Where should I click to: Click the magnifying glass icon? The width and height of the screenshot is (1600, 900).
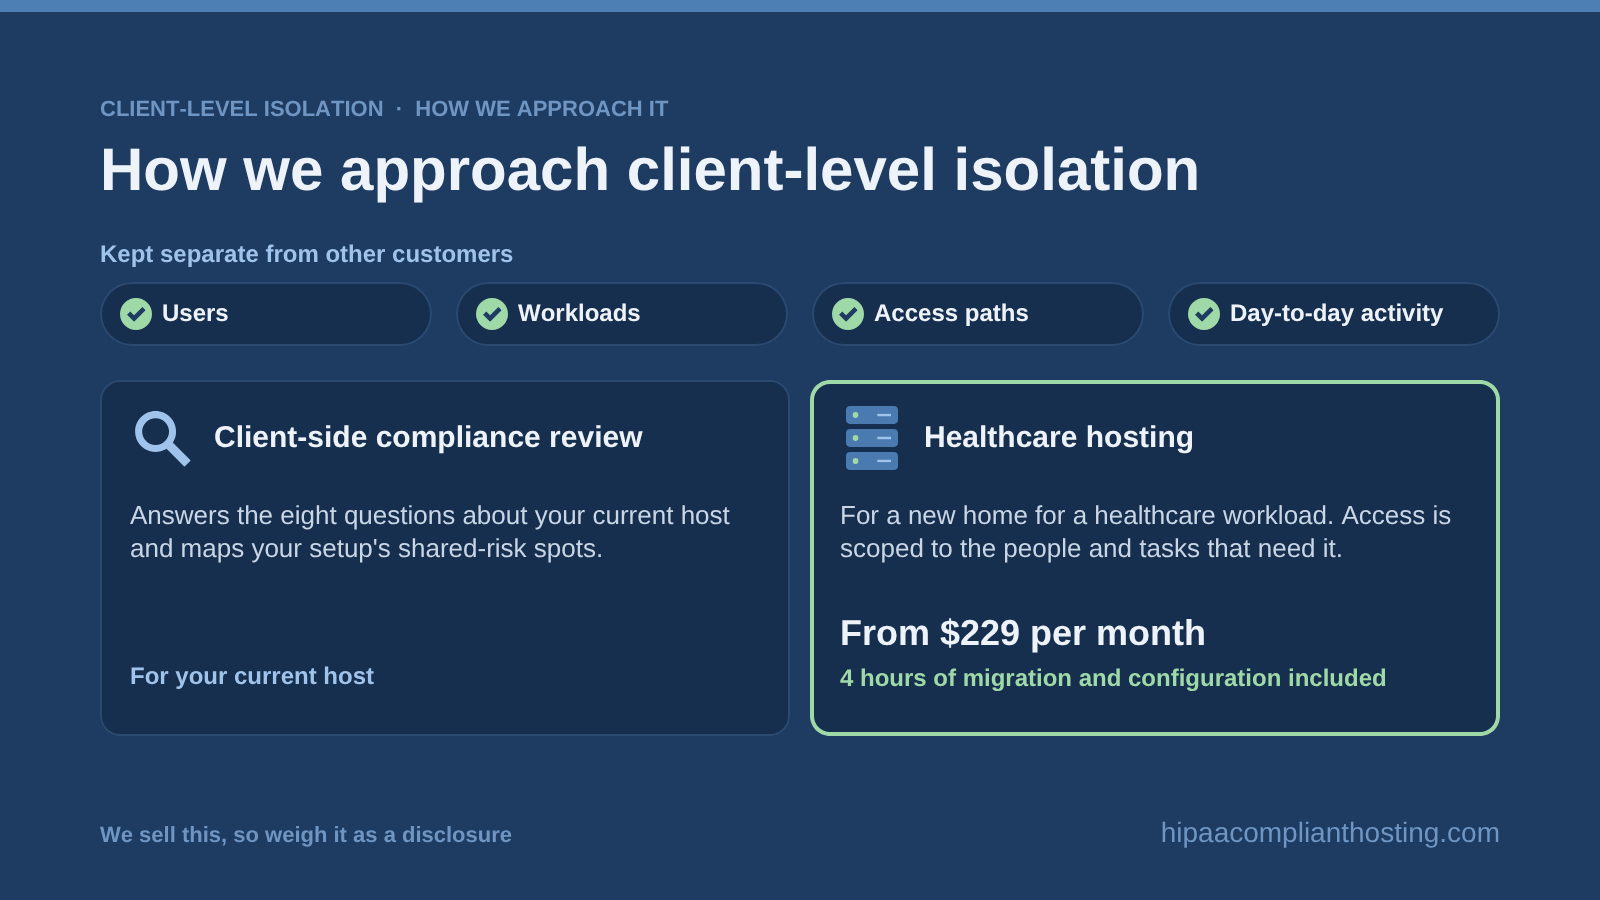(162, 438)
